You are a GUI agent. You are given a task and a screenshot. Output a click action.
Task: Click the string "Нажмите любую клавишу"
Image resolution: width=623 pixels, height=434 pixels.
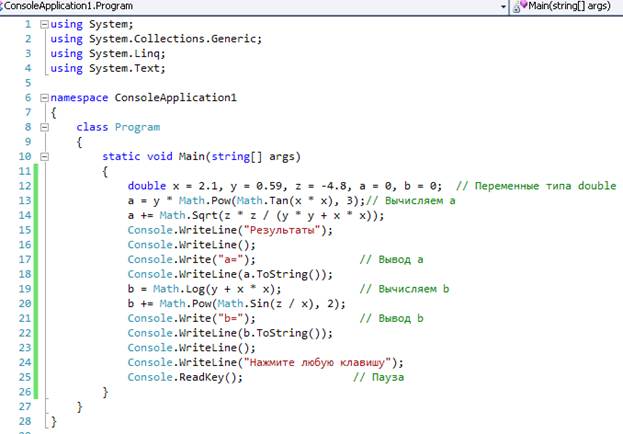[317, 362]
